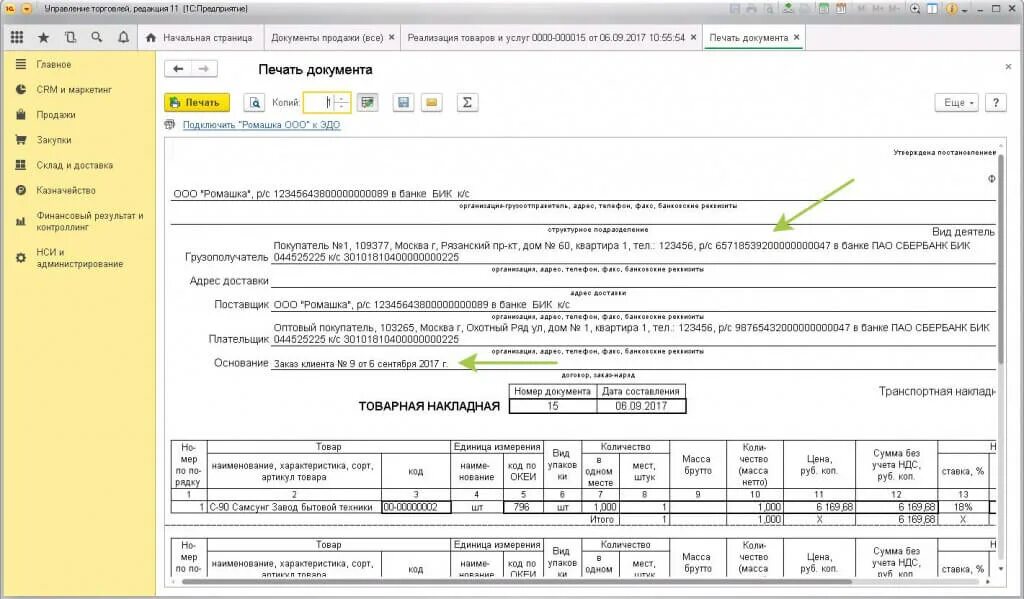Click date cell 06.09.2017
1024x599 pixels.
coord(641,406)
